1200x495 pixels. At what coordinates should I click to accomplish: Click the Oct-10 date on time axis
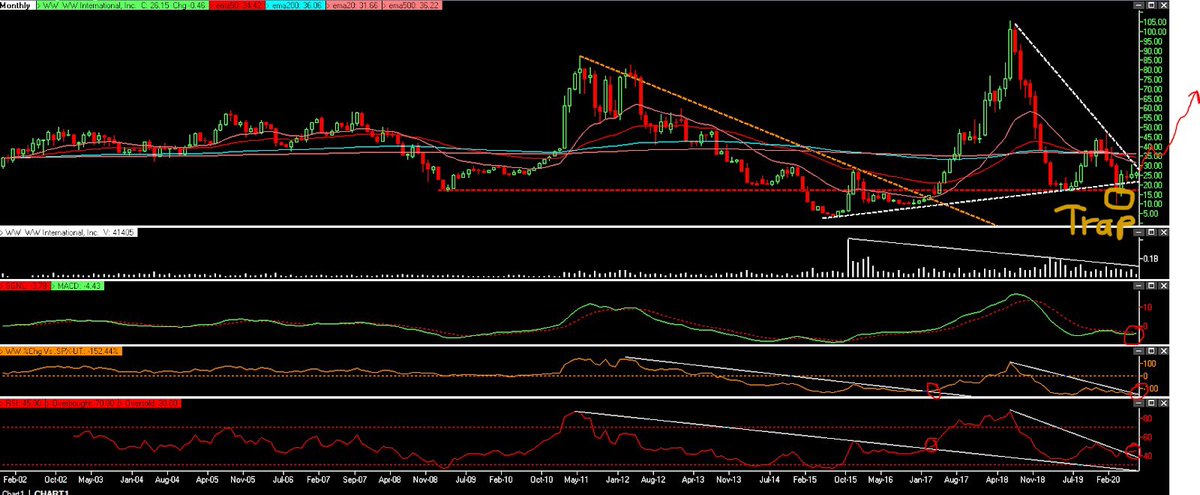click(542, 481)
